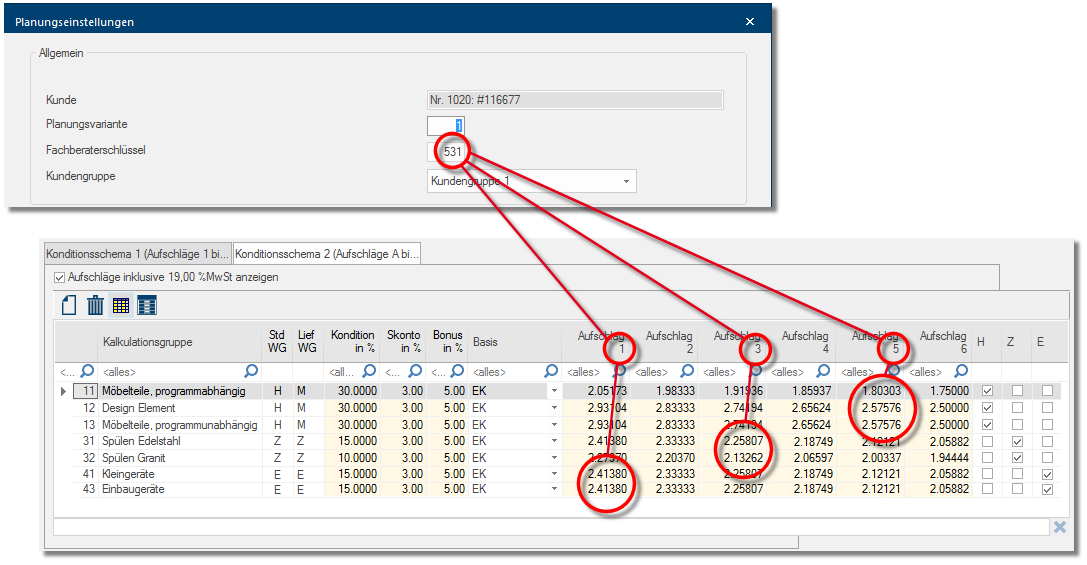Open Basis dropdown in Möbelteile, programmabhängig row
This screenshot has height=565, width=1087.
click(552, 391)
